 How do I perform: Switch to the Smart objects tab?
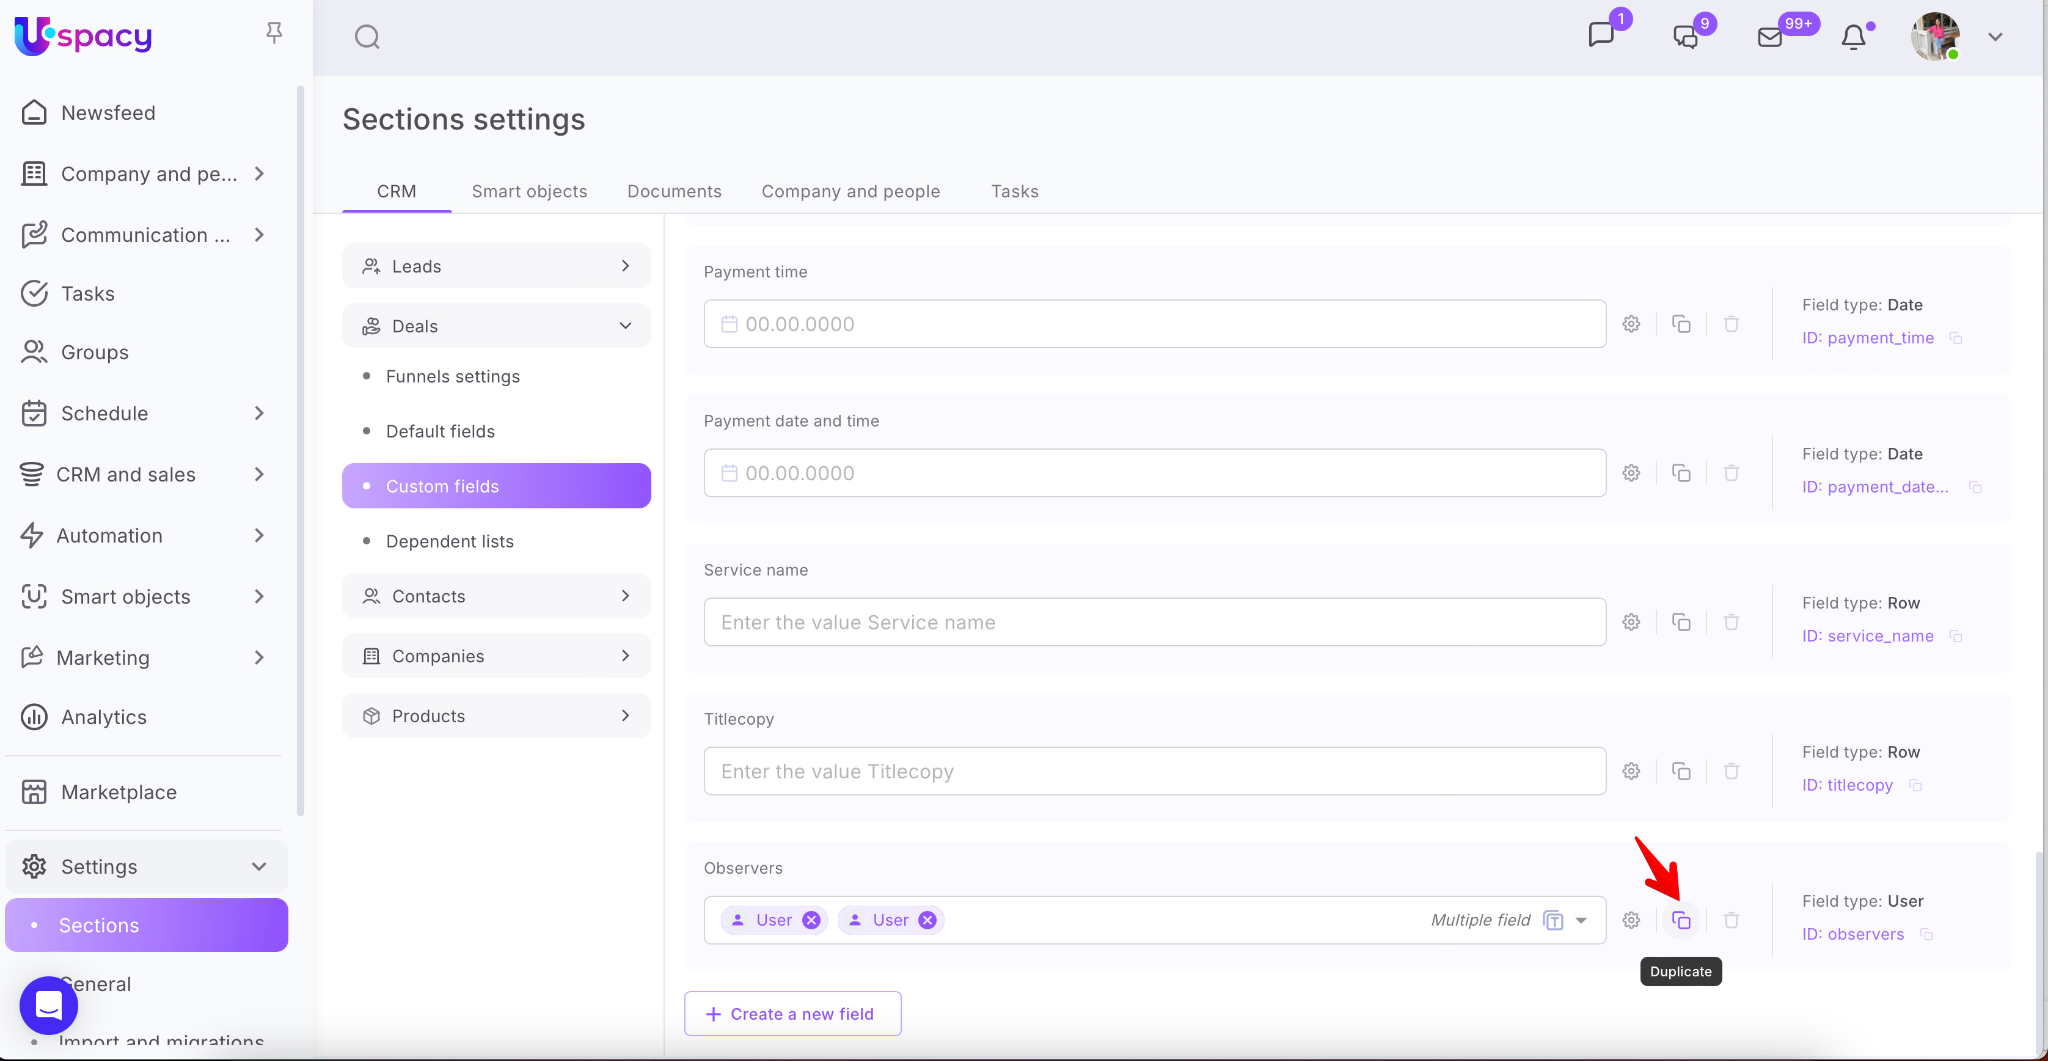[529, 191]
